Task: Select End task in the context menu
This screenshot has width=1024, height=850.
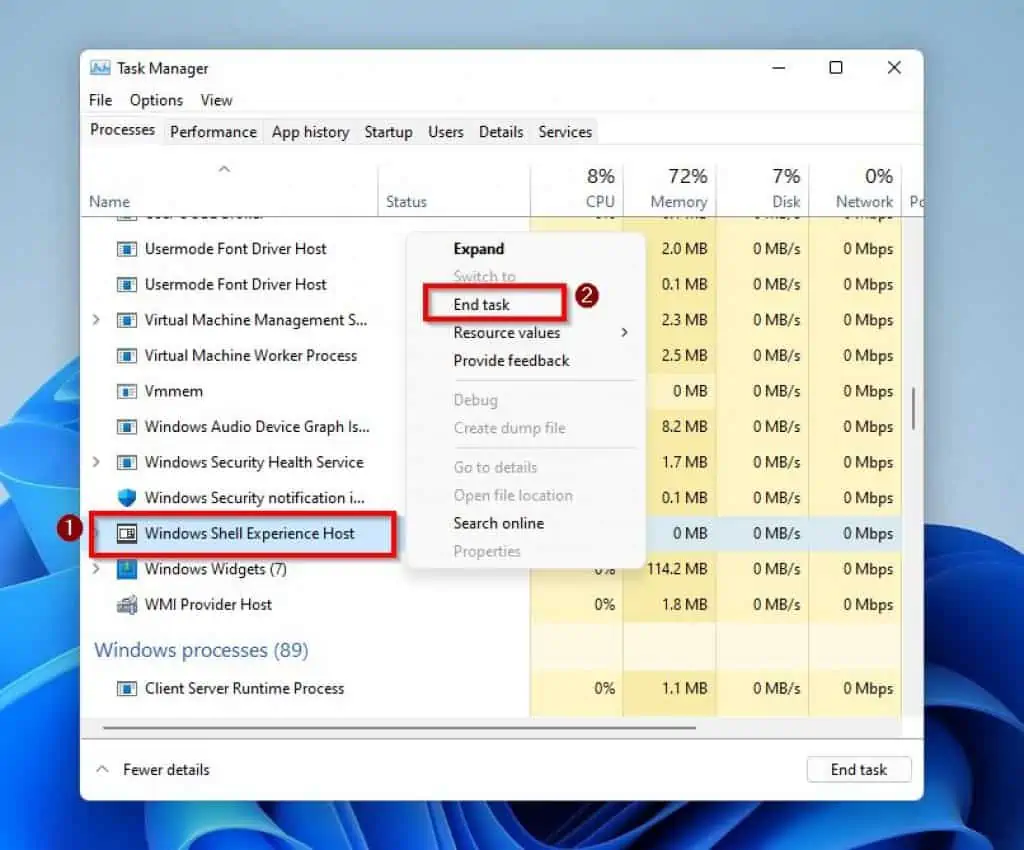Action: [481, 304]
